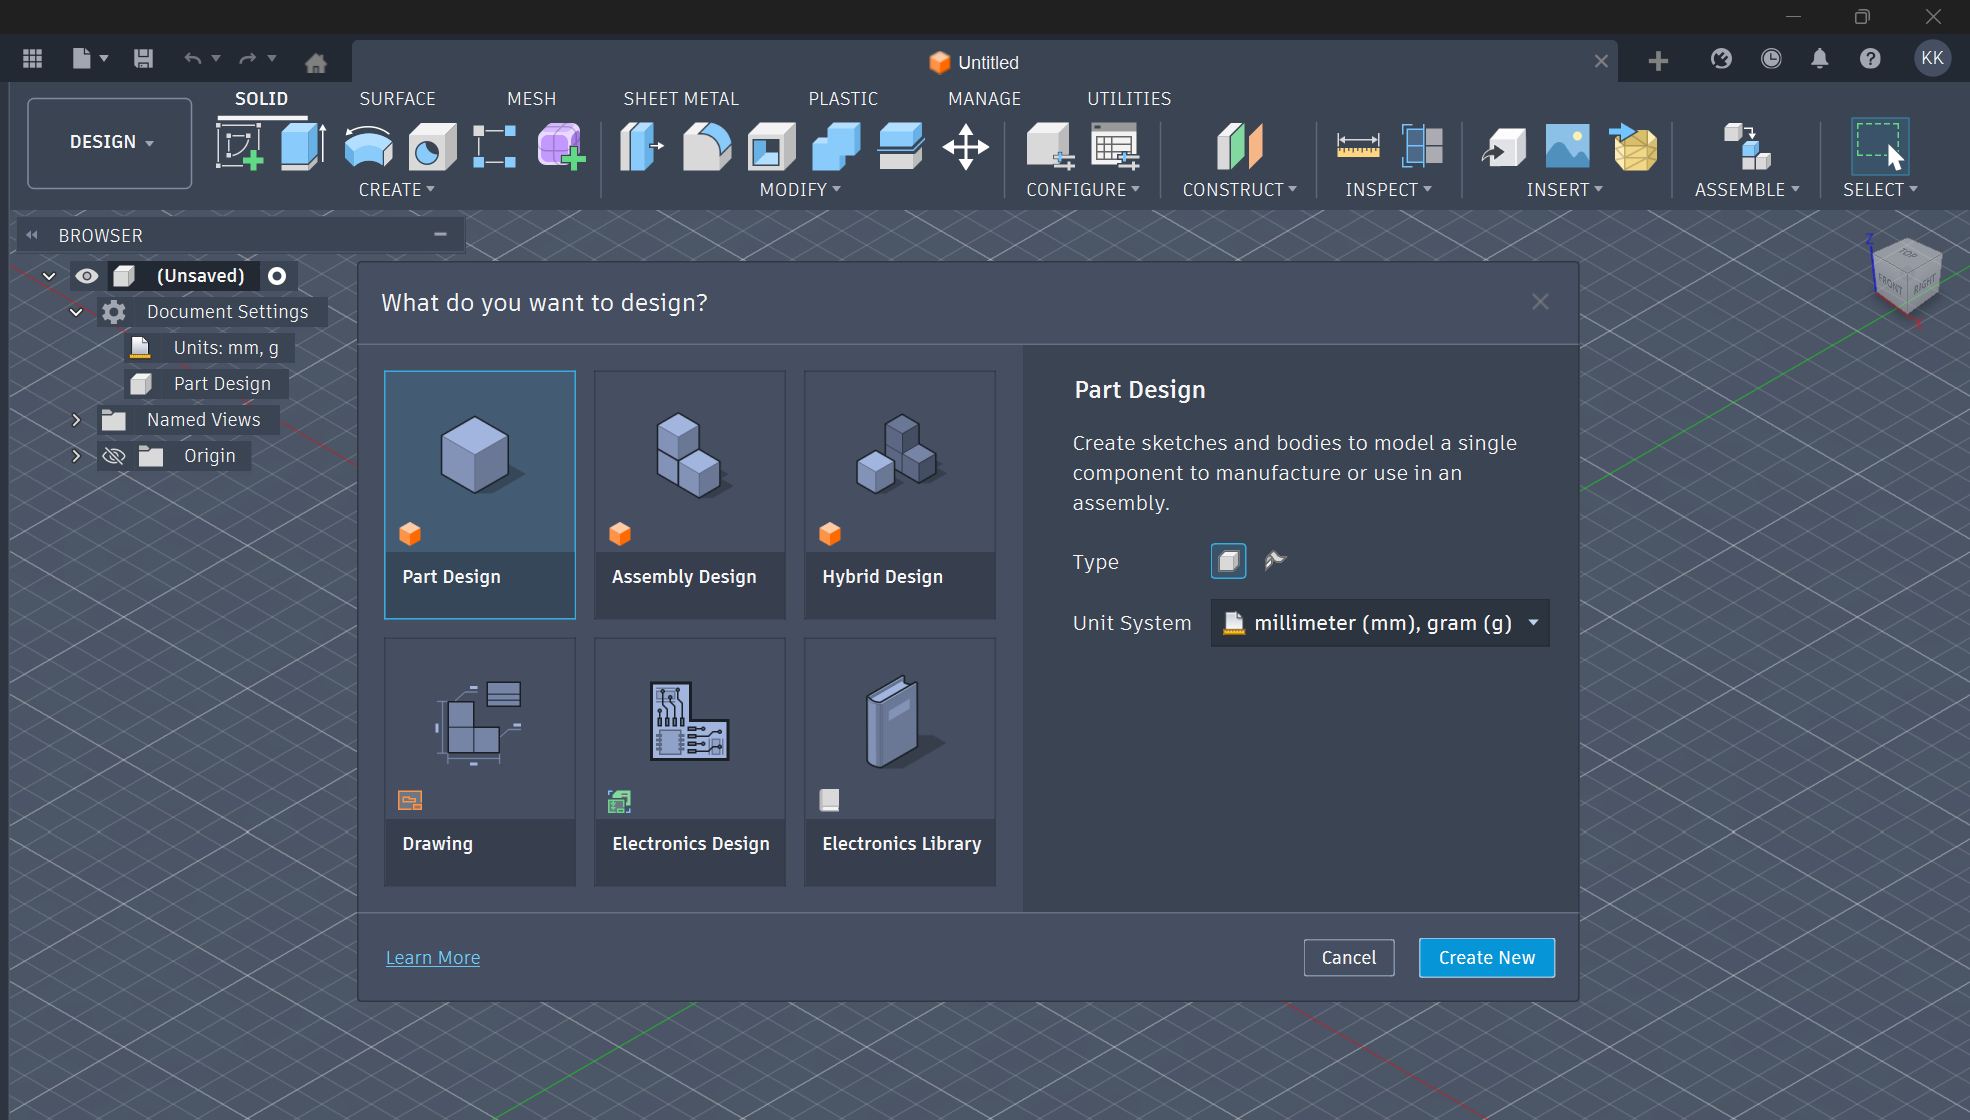Click the Extrude tool icon
Image resolution: width=1970 pixels, height=1120 pixels.
pyautogui.click(x=303, y=146)
